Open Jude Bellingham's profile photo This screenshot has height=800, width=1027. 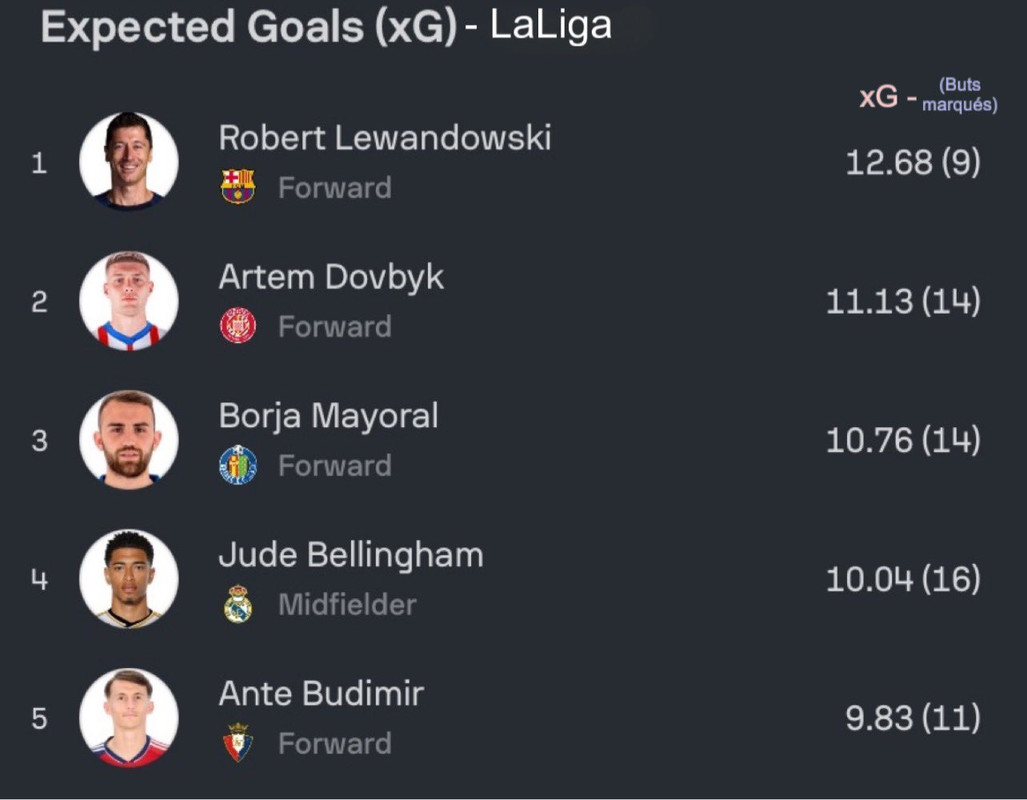129,579
